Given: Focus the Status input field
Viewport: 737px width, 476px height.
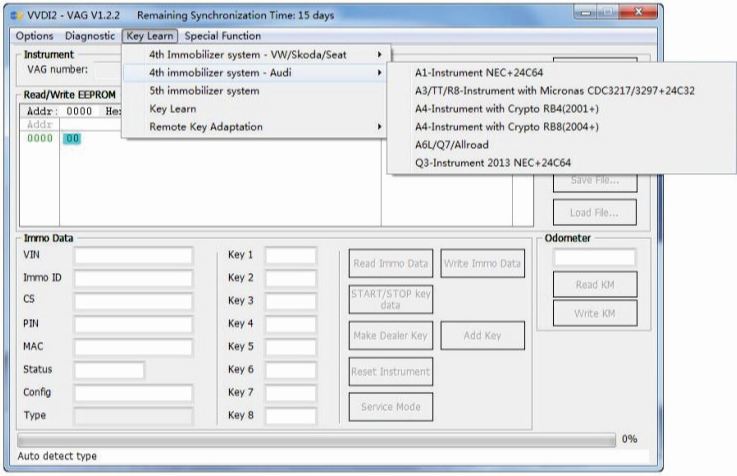Looking at the screenshot, I should tap(109, 370).
